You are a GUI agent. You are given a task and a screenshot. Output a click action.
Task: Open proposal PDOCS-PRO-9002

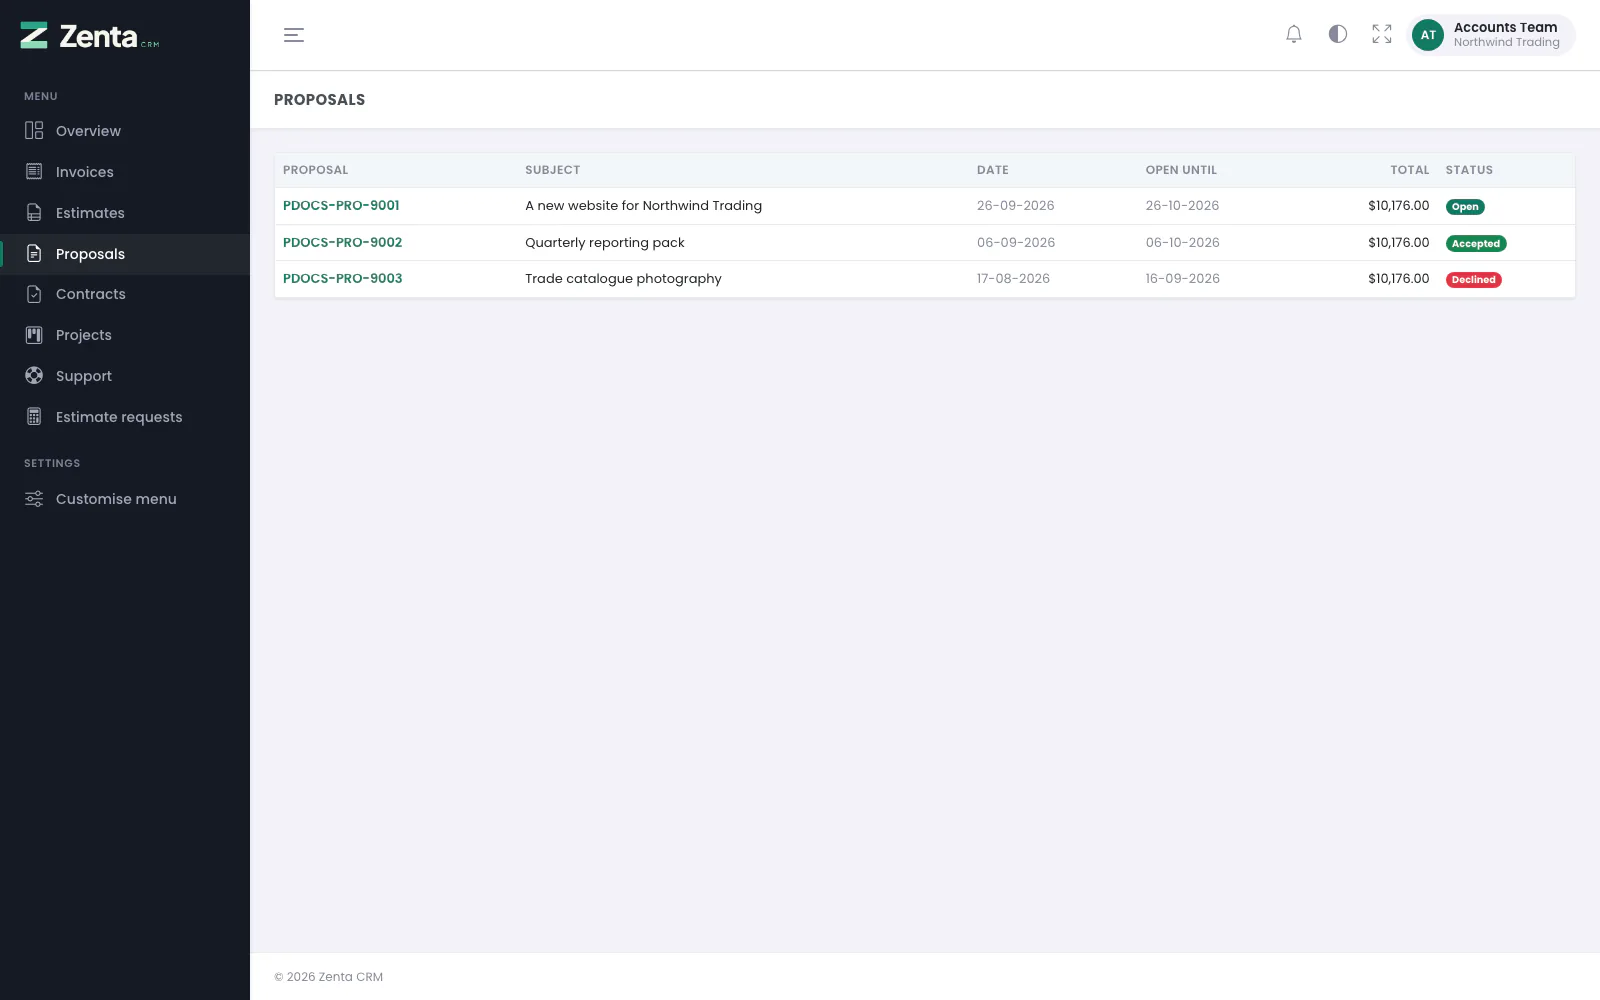coord(342,242)
